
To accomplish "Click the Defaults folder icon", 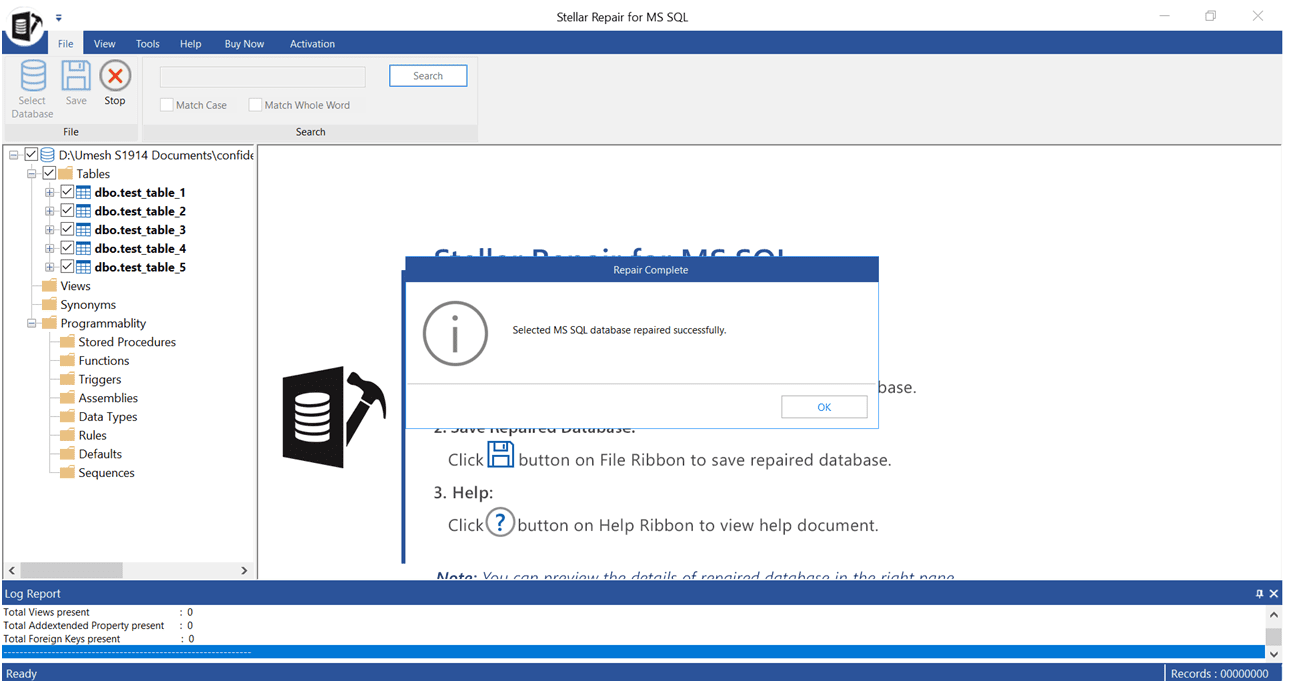I will click(x=67, y=454).
